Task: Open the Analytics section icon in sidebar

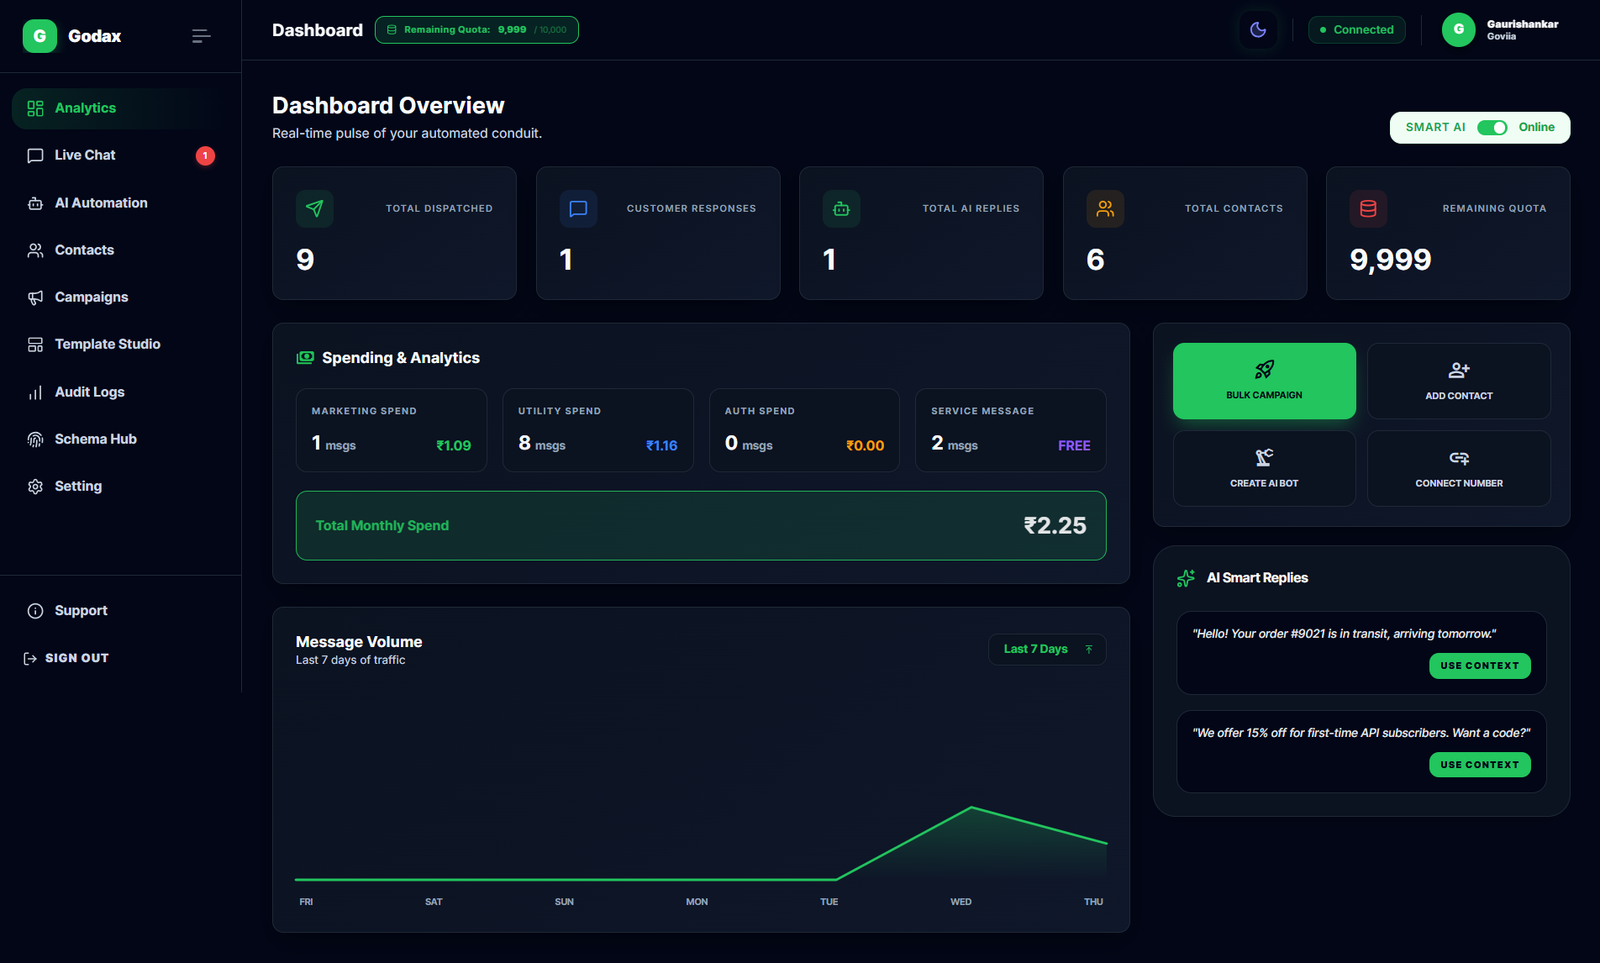Action: point(36,107)
